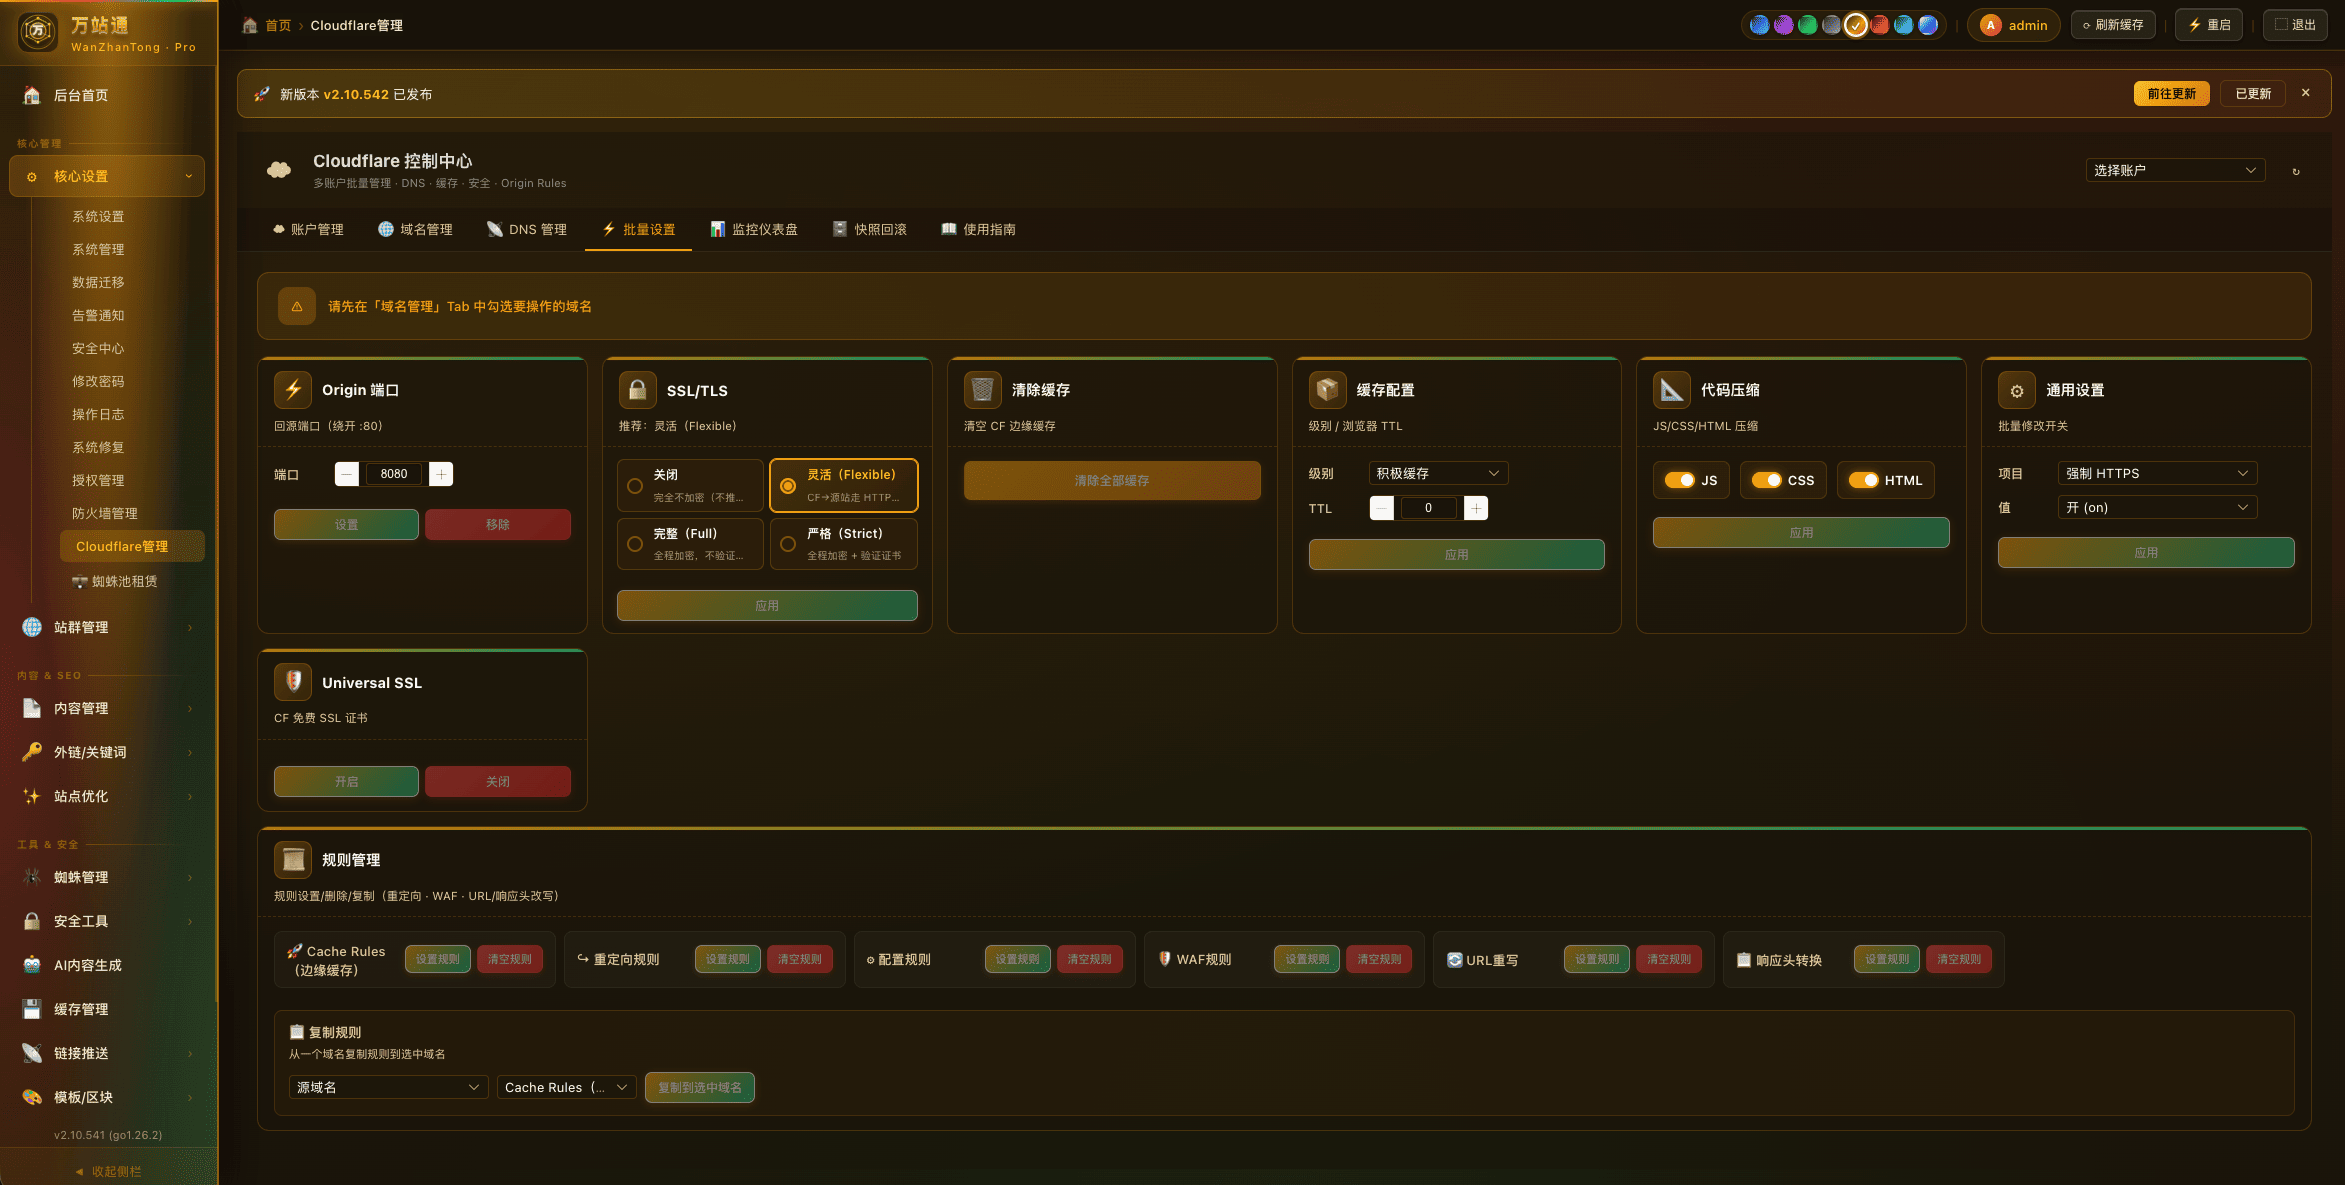The image size is (2345, 1185).
Task: Click the 通用设置 gear icon
Action: pos(2016,390)
